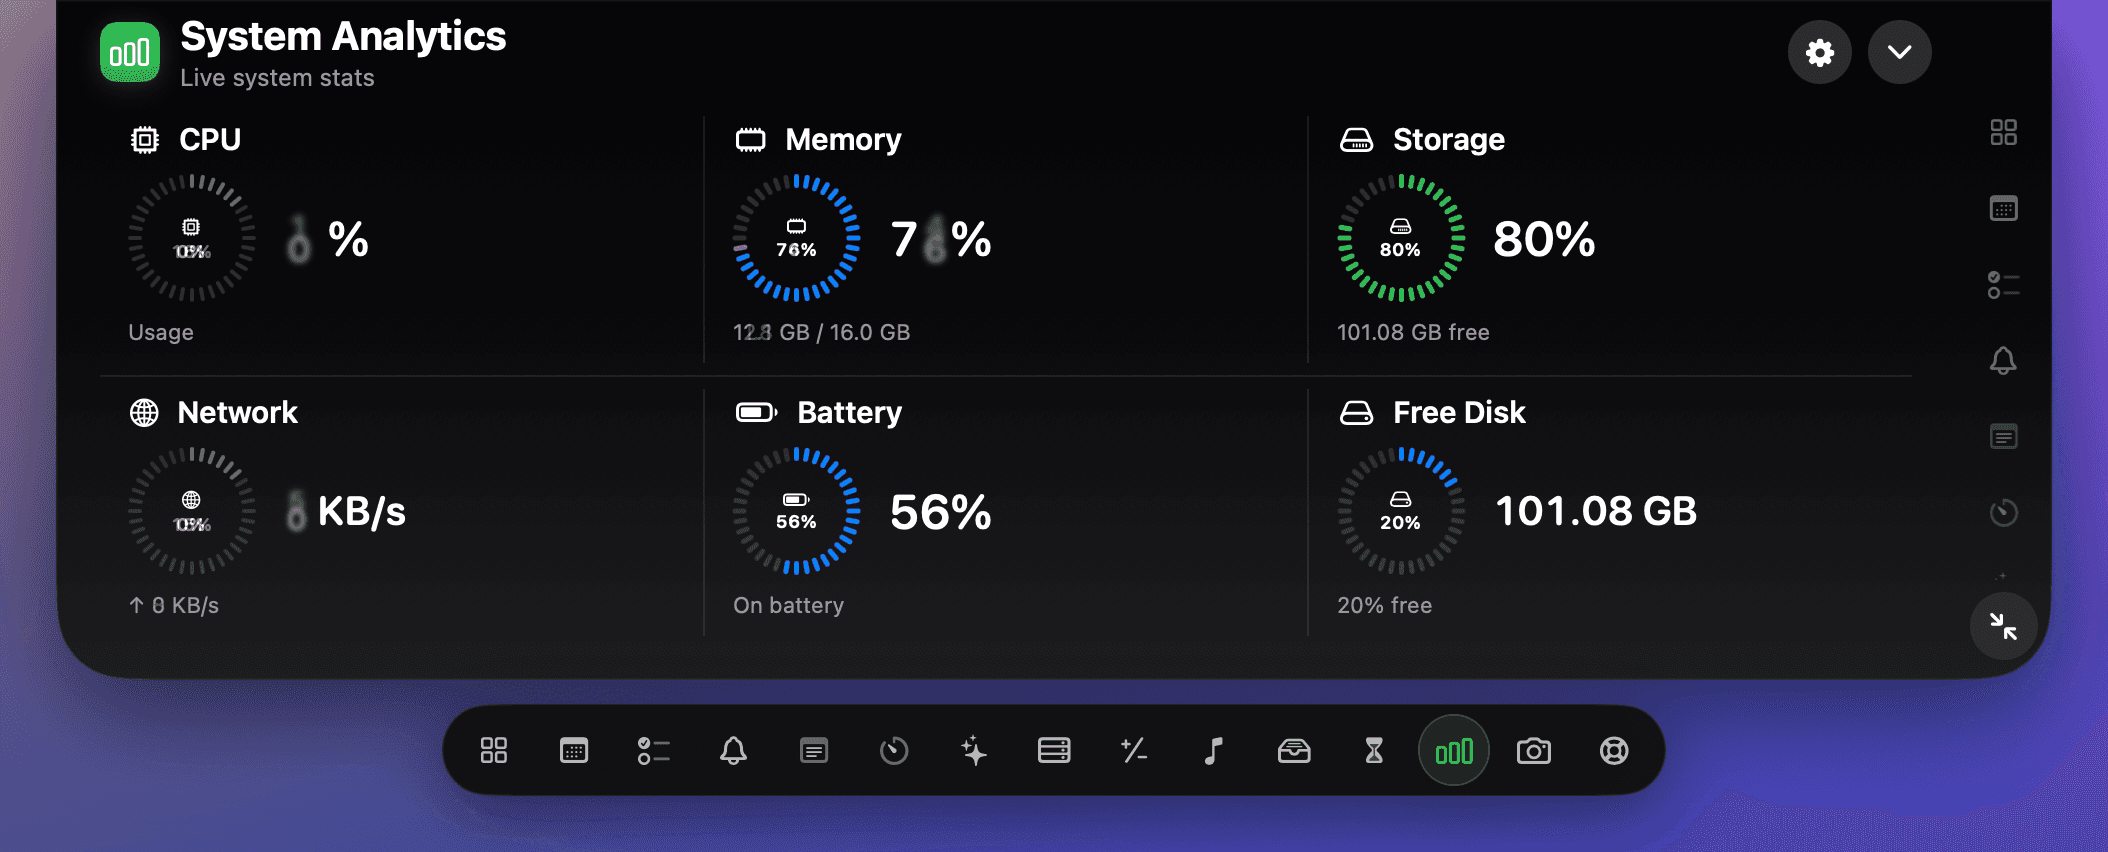Open the inbox tray icon in dock
Viewport: 2108px width, 852px height.
[x=1294, y=751]
